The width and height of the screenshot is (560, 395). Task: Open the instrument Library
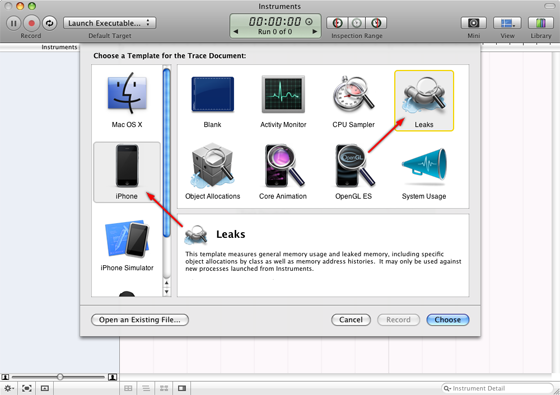(x=541, y=23)
